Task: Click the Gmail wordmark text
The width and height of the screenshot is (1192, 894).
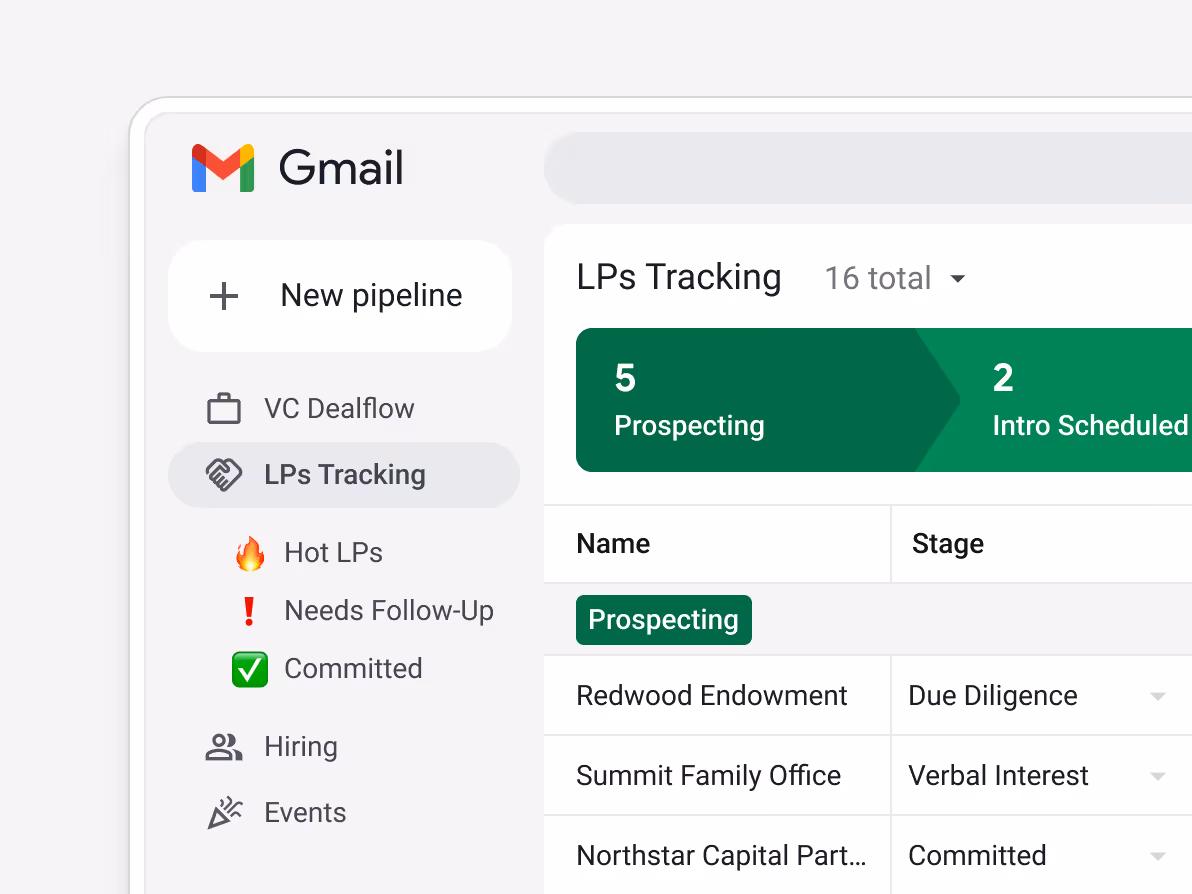Action: [341, 168]
